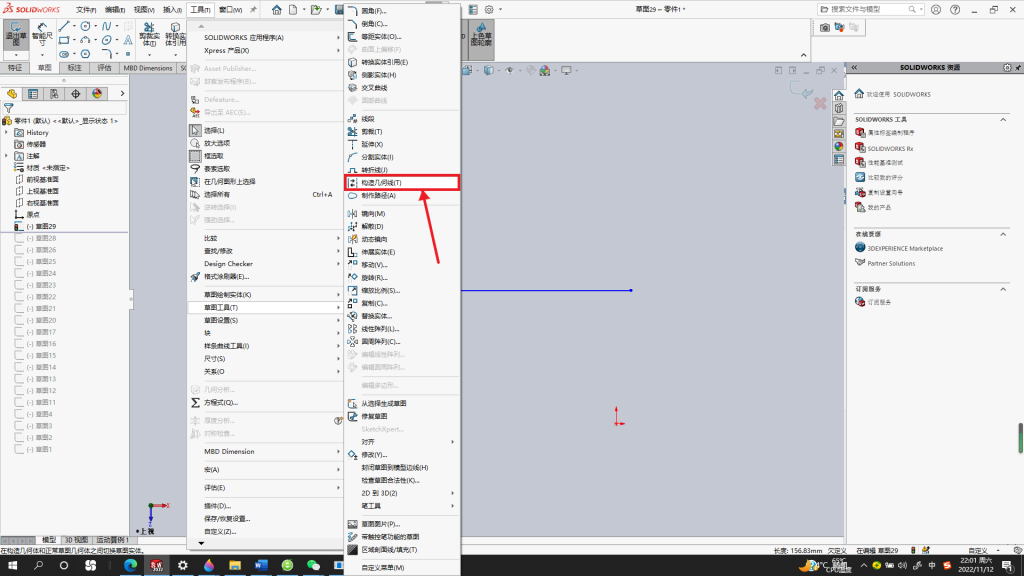Open Microsoft Edge from the taskbar
Image resolution: width=1024 pixels, height=576 pixels.
(x=131, y=566)
